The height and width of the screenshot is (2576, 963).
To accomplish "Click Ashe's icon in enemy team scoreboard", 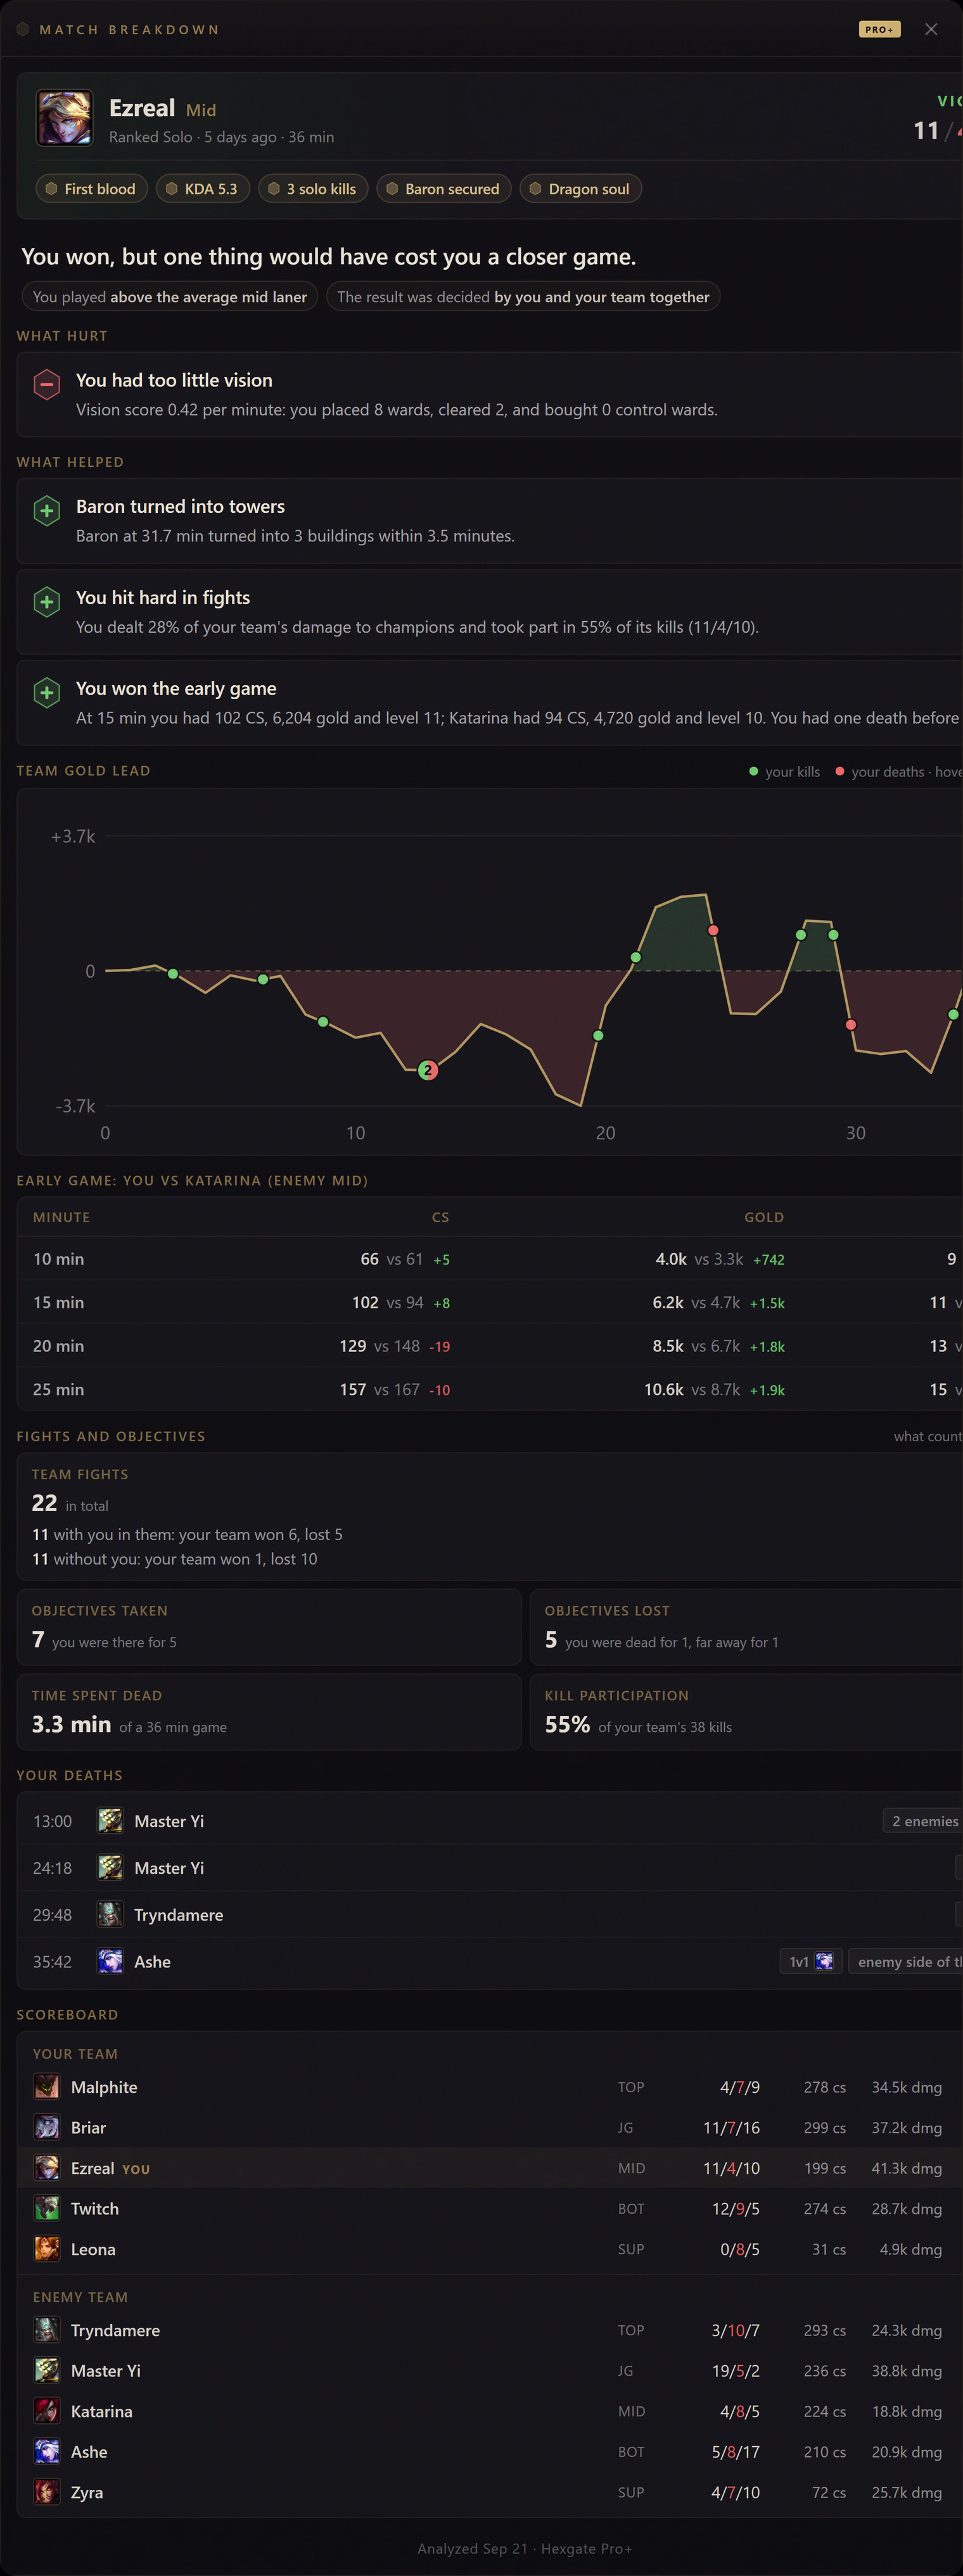I will (47, 2451).
